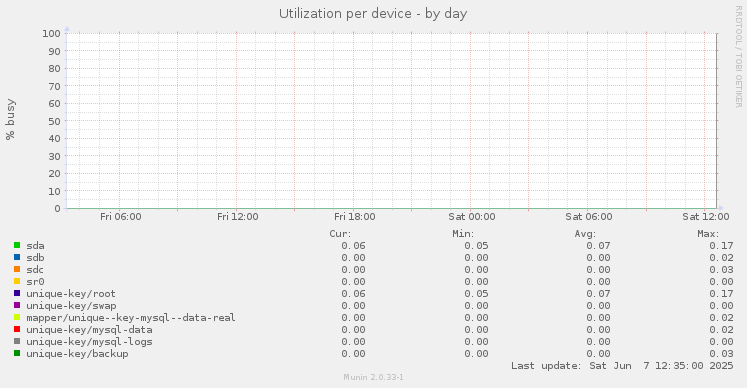Click the 50 y-axis tick label
Screen dimensions: 747x388
pos(54,121)
